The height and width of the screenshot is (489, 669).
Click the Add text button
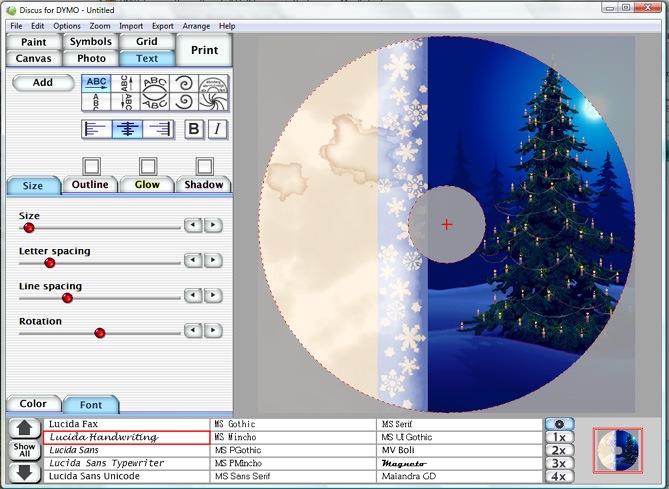tap(43, 83)
